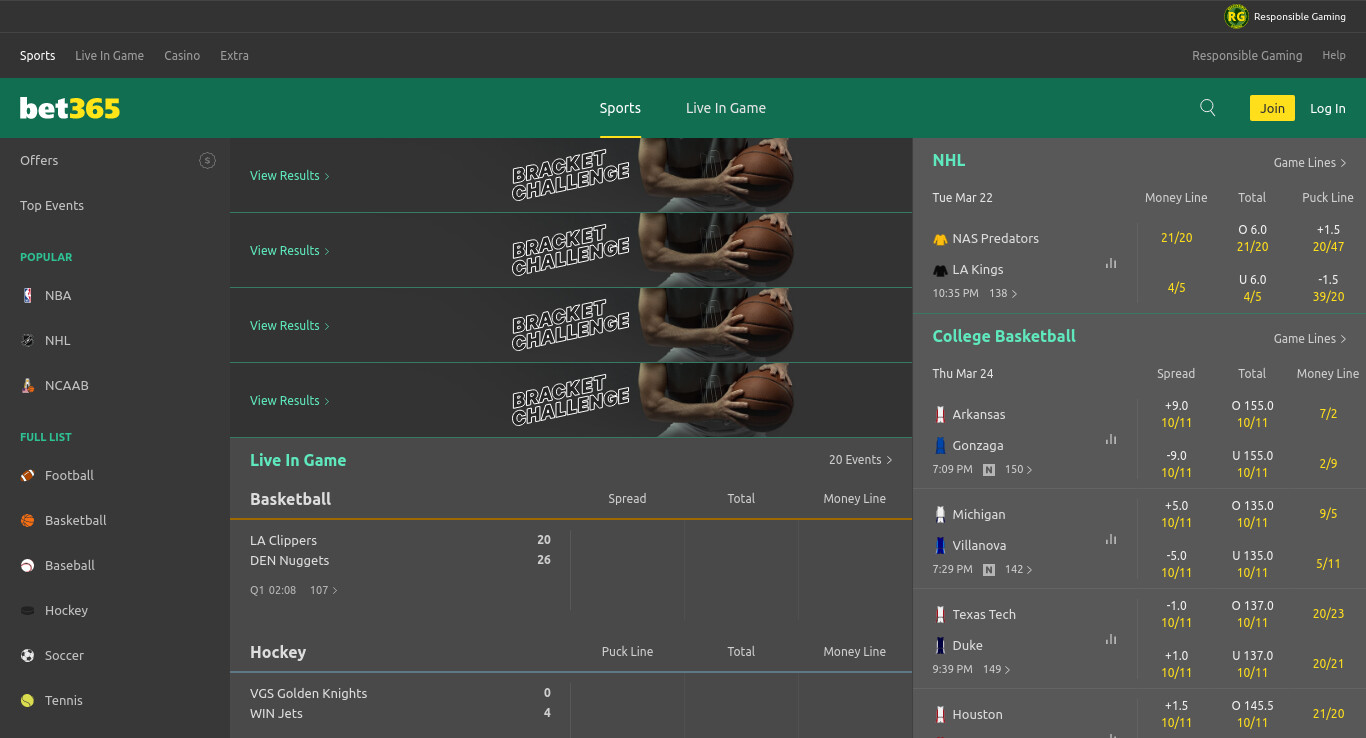Click the NBA icon in the sidebar
The image size is (1366, 738).
click(27, 295)
